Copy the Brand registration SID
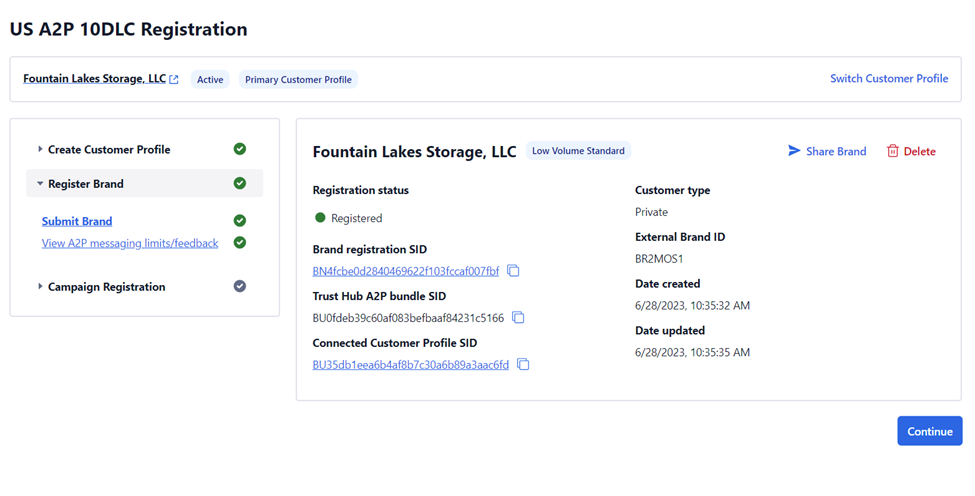 pyautogui.click(x=513, y=270)
